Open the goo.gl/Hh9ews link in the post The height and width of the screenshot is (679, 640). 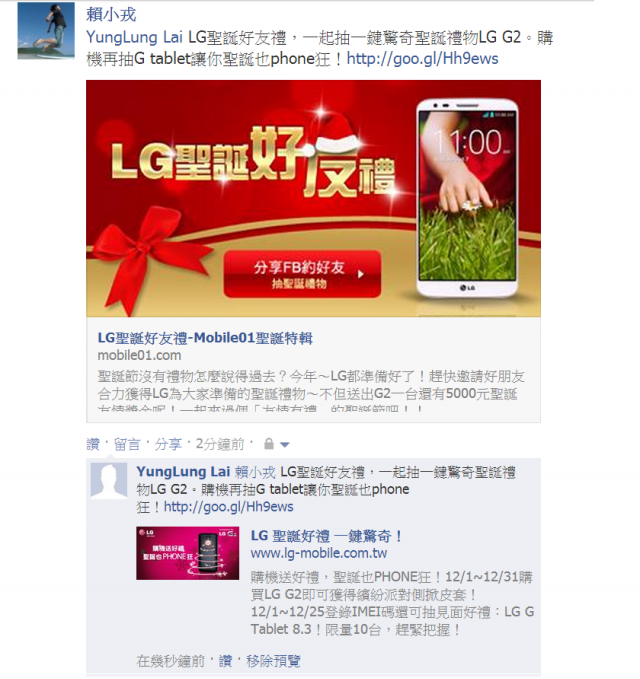tap(422, 59)
